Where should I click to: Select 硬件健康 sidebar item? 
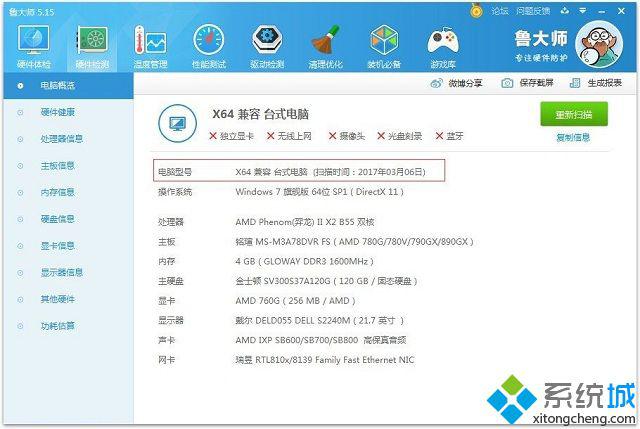point(58,112)
